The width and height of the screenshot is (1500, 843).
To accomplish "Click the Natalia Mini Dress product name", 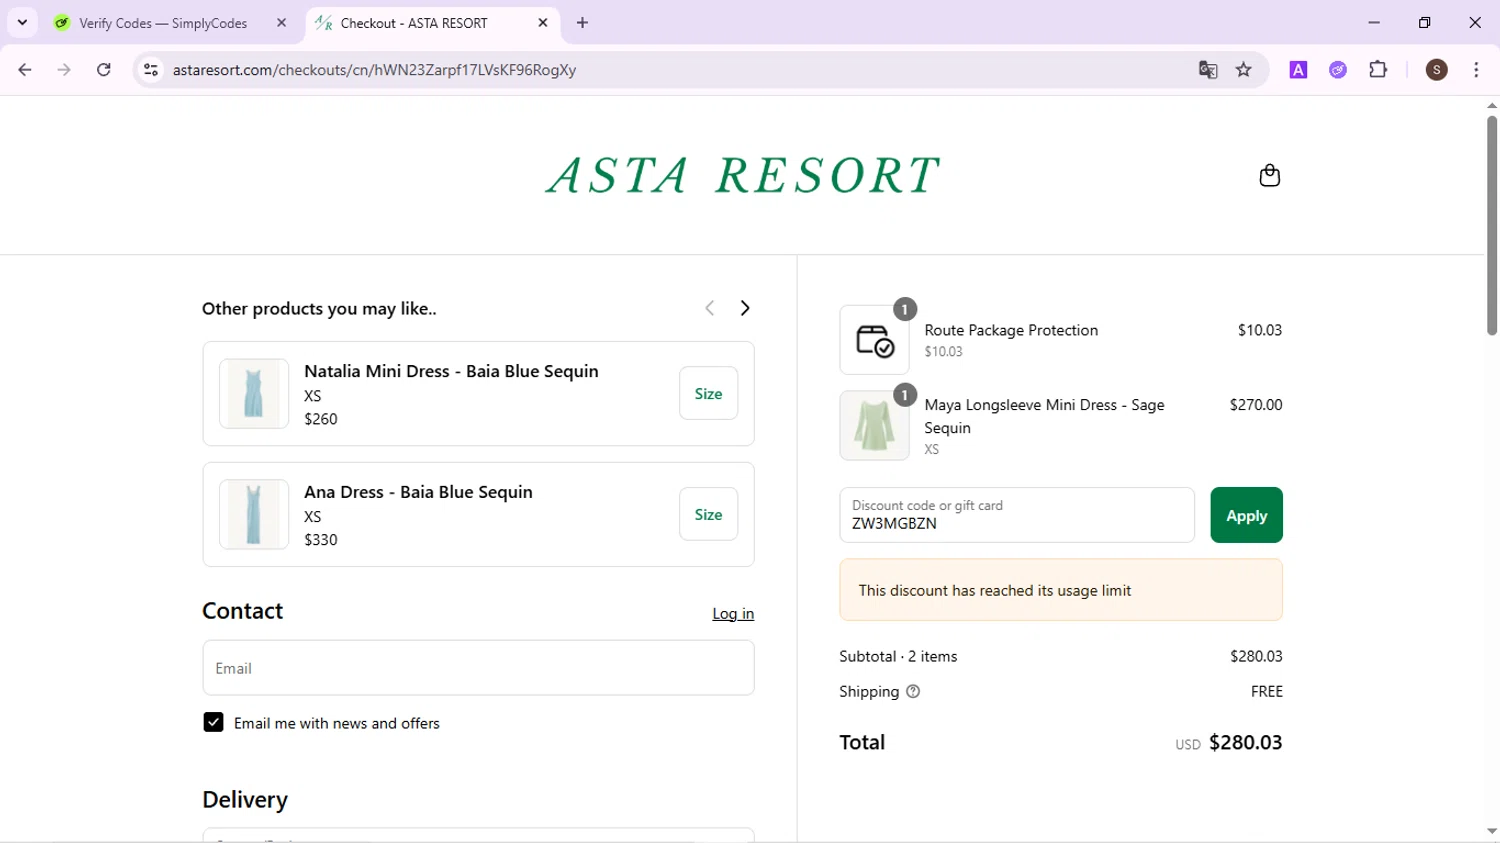I will pos(451,371).
